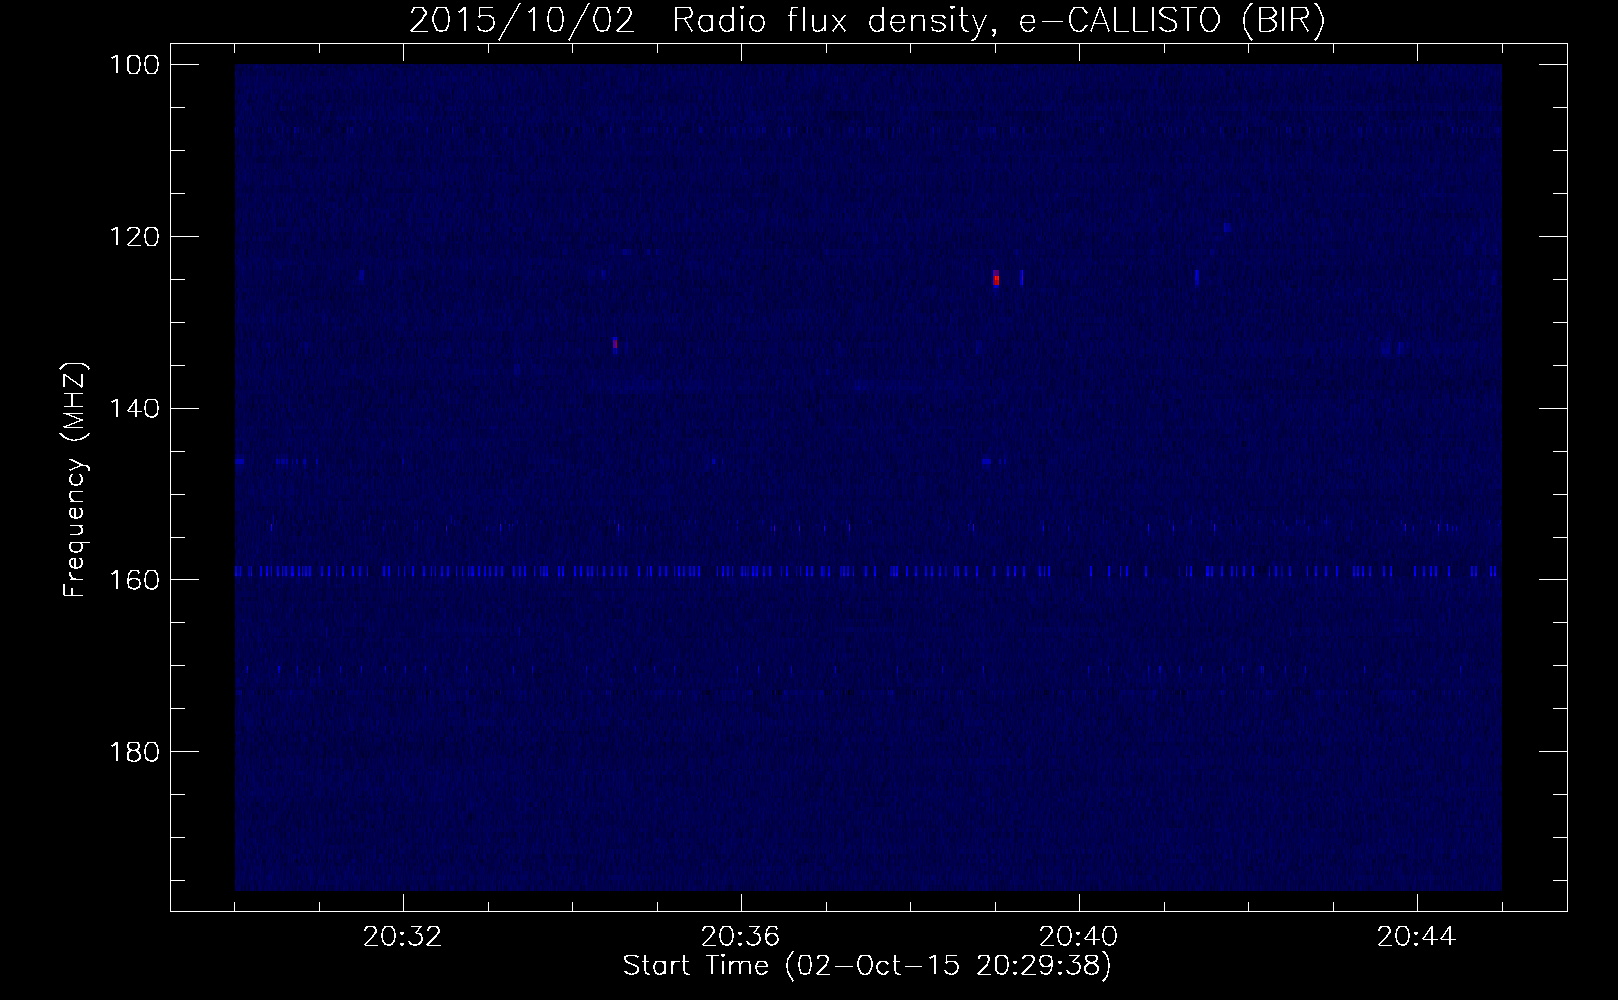Image resolution: width=1618 pixels, height=1000 pixels.
Task: Click the 20:44 time tick label
Action: (1417, 937)
